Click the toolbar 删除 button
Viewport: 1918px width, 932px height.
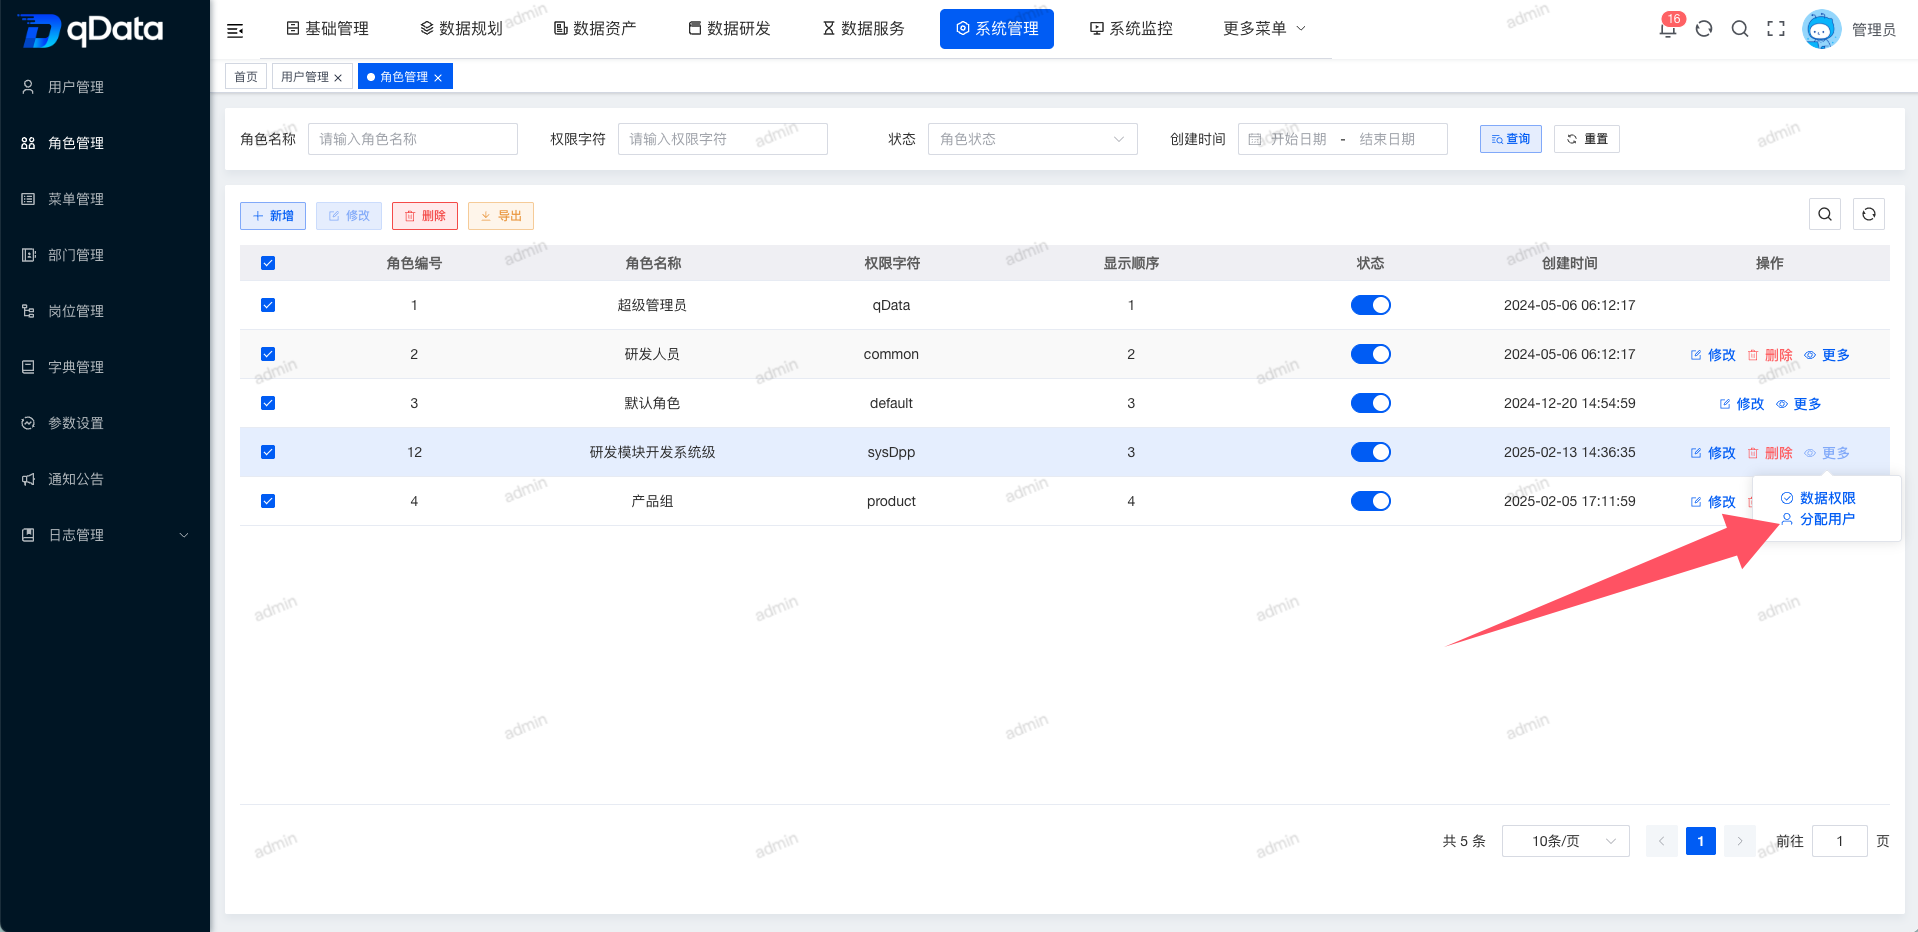point(425,216)
